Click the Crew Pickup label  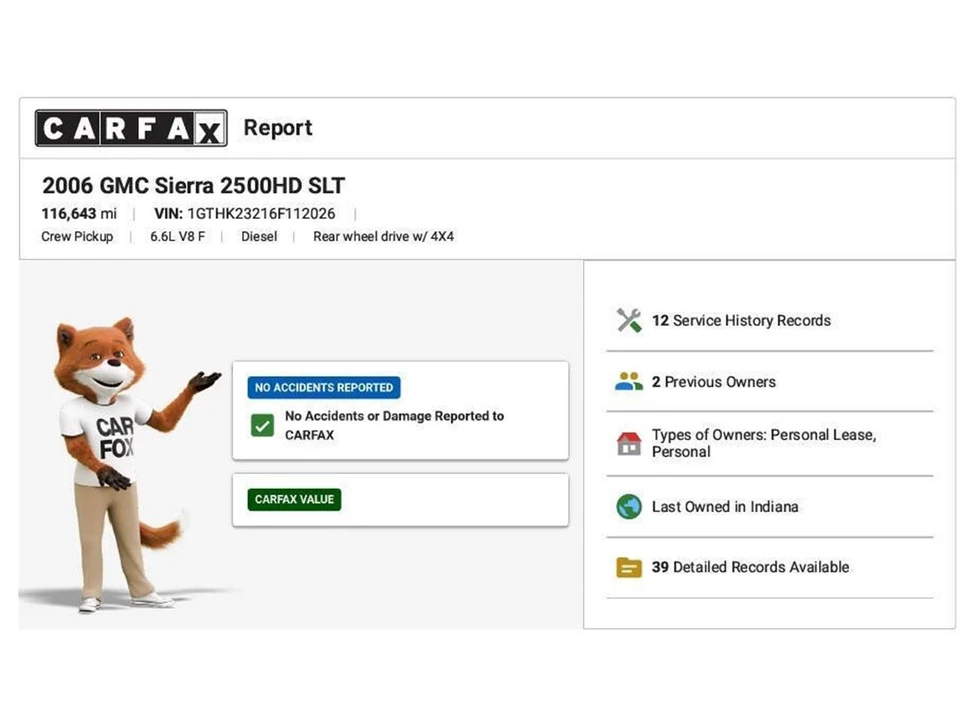[x=77, y=236]
